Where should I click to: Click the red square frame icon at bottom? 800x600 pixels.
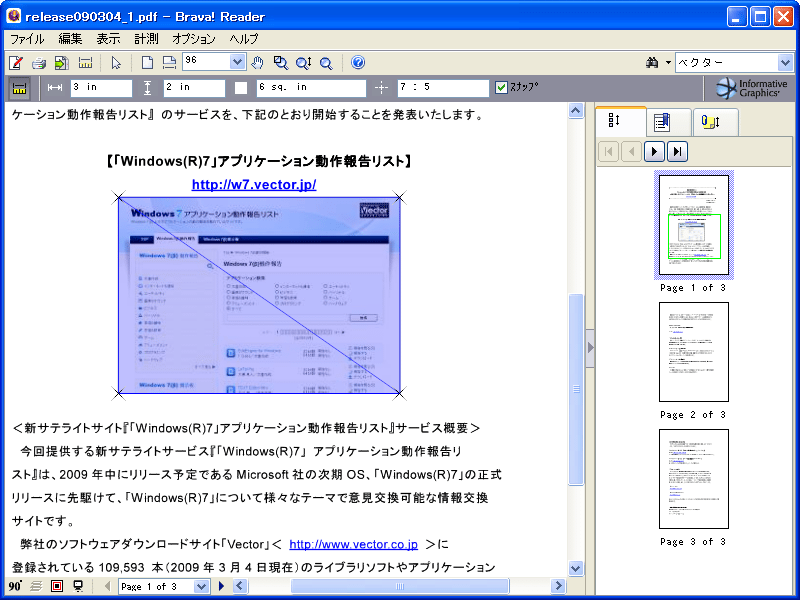click(x=57, y=586)
